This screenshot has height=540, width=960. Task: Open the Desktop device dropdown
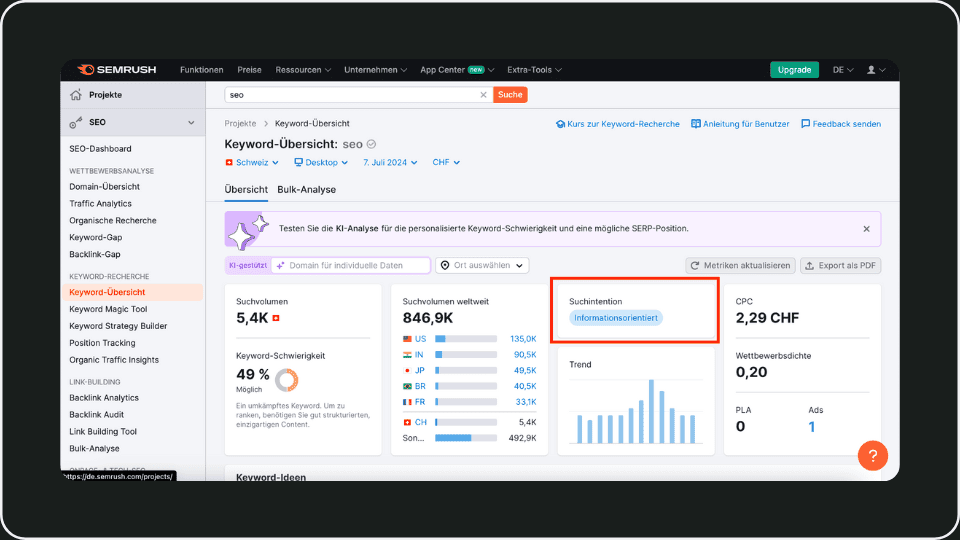tap(321, 162)
